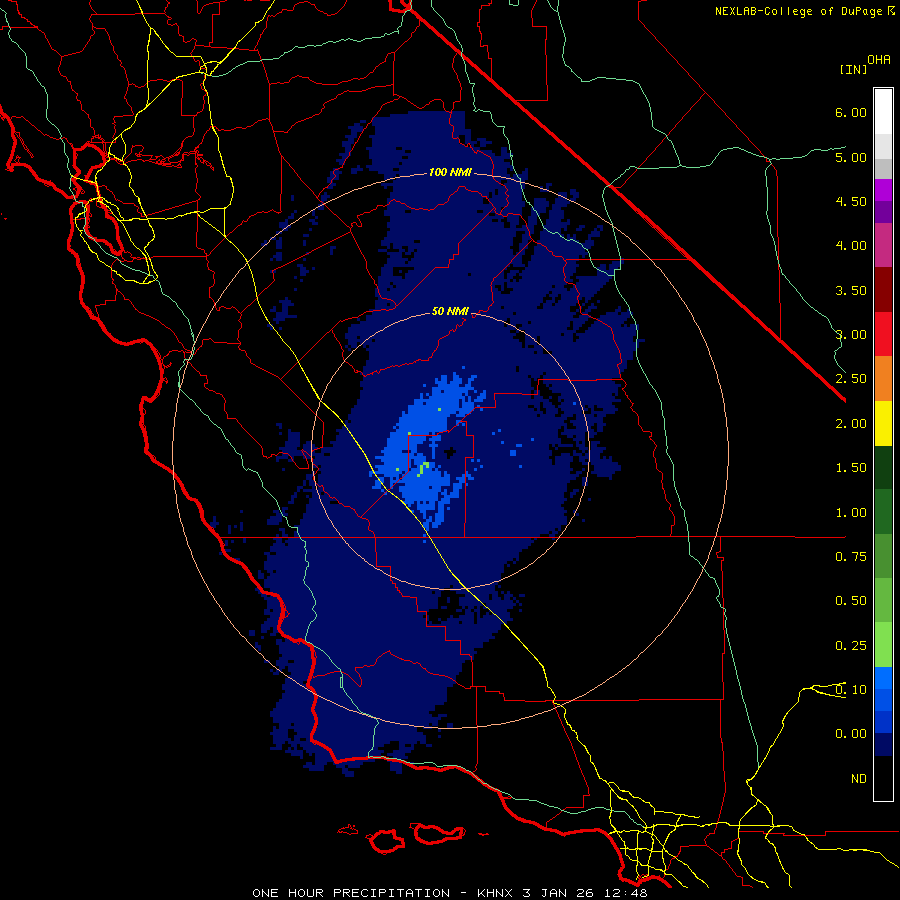Select the light green swatch beside 0.50
Viewport: 900px width, 900px height.
pyautogui.click(x=883, y=601)
